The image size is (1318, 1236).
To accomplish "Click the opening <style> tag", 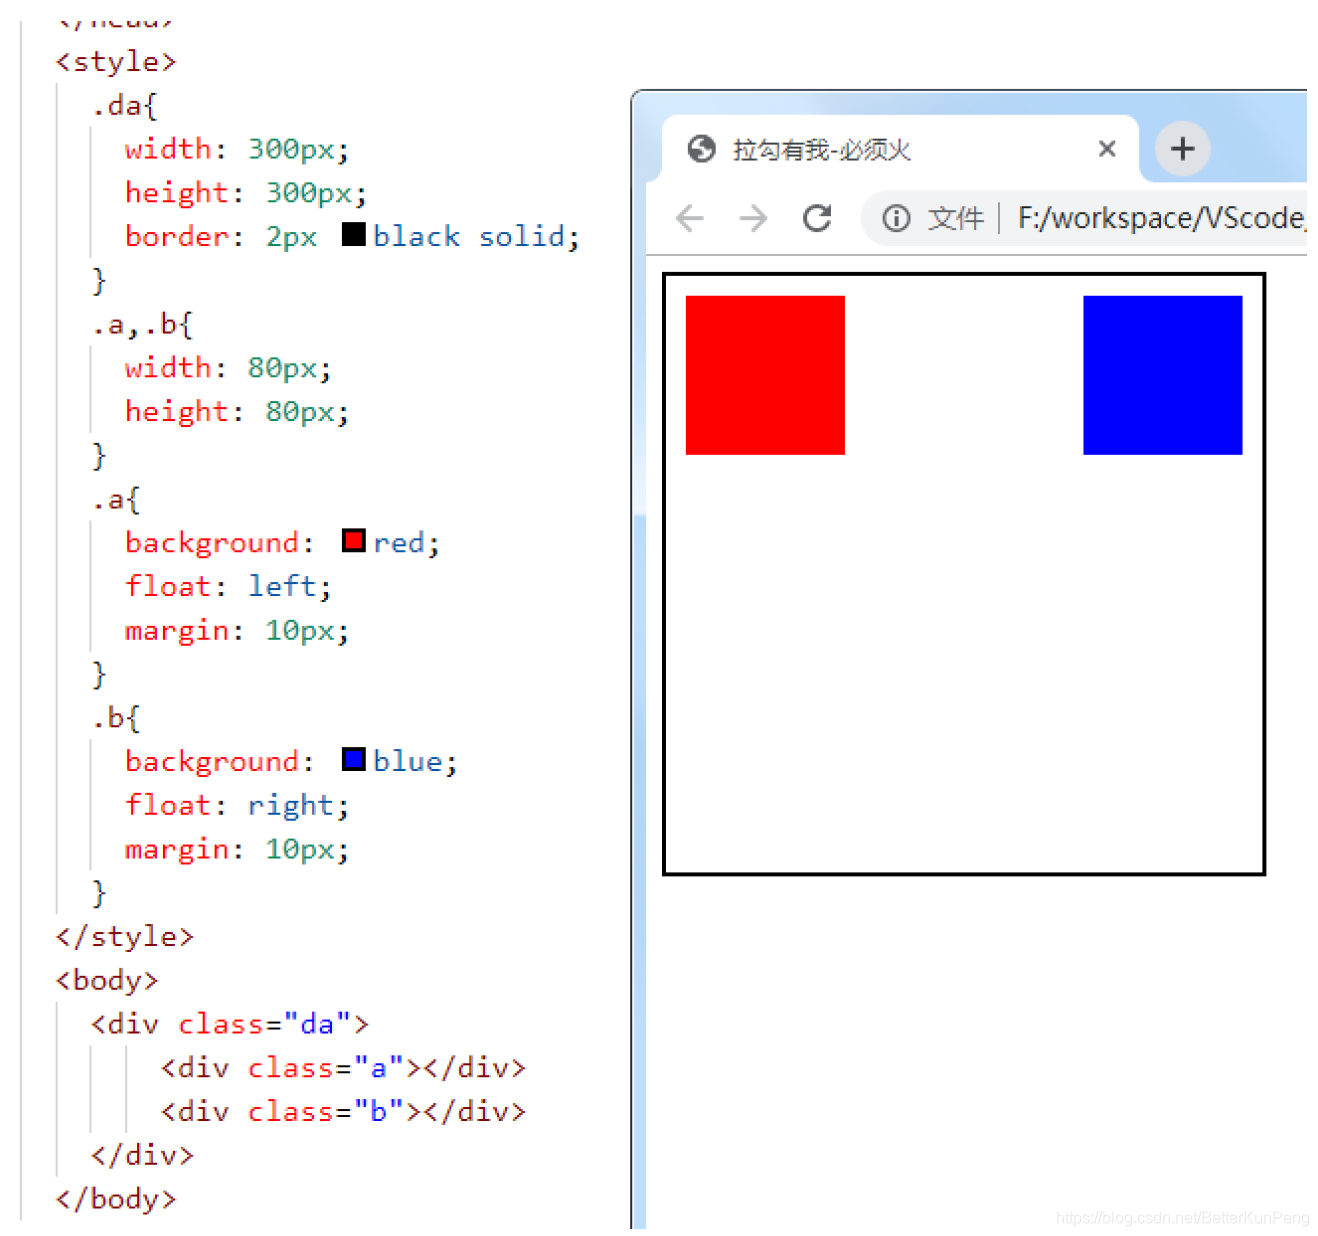I will [116, 62].
